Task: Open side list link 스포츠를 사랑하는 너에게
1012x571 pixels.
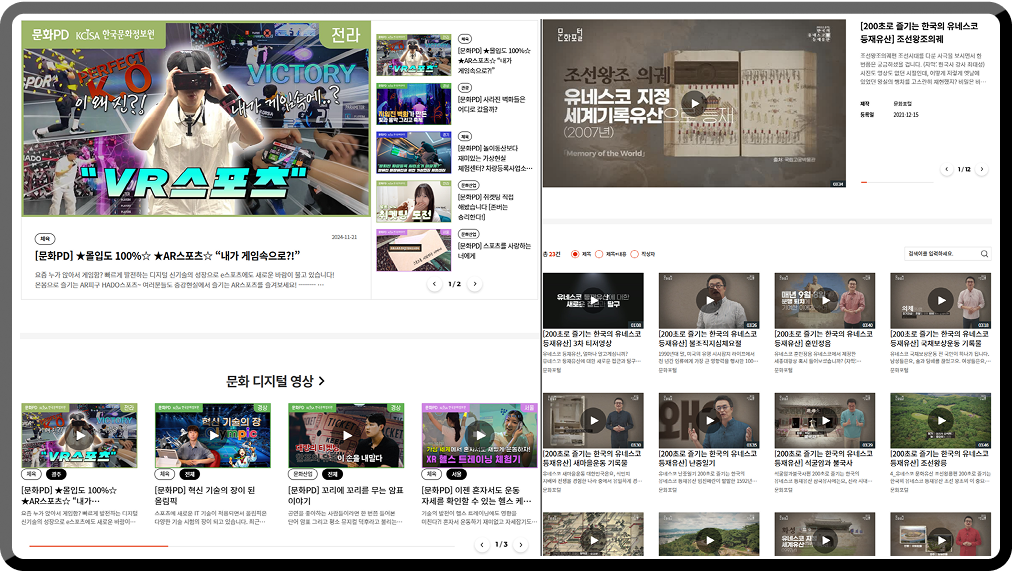Action: 494,250
